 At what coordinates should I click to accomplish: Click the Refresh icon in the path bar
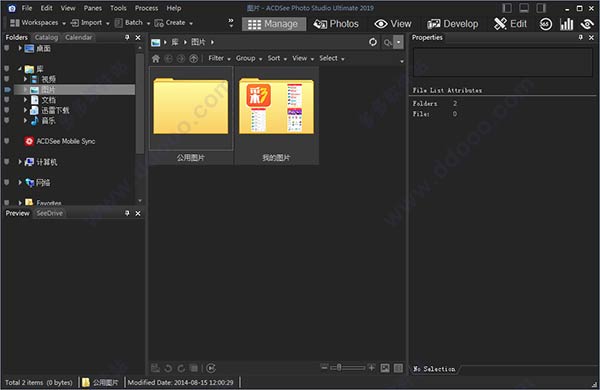pyautogui.click(x=373, y=42)
